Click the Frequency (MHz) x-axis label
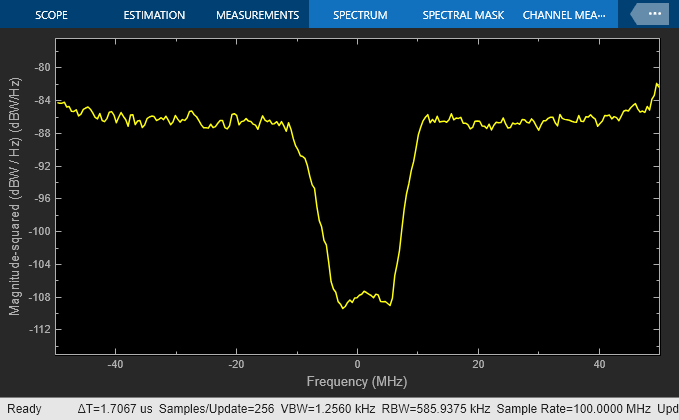This screenshot has height=420, width=679. point(357,381)
